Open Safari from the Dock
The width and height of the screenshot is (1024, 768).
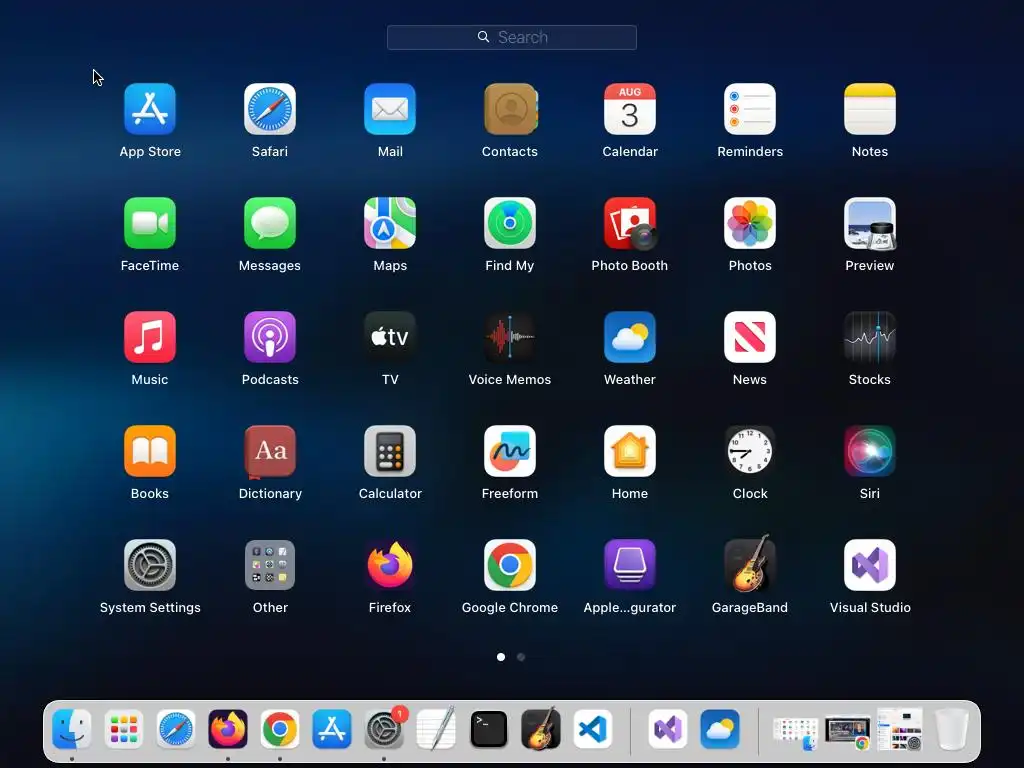tap(176, 729)
